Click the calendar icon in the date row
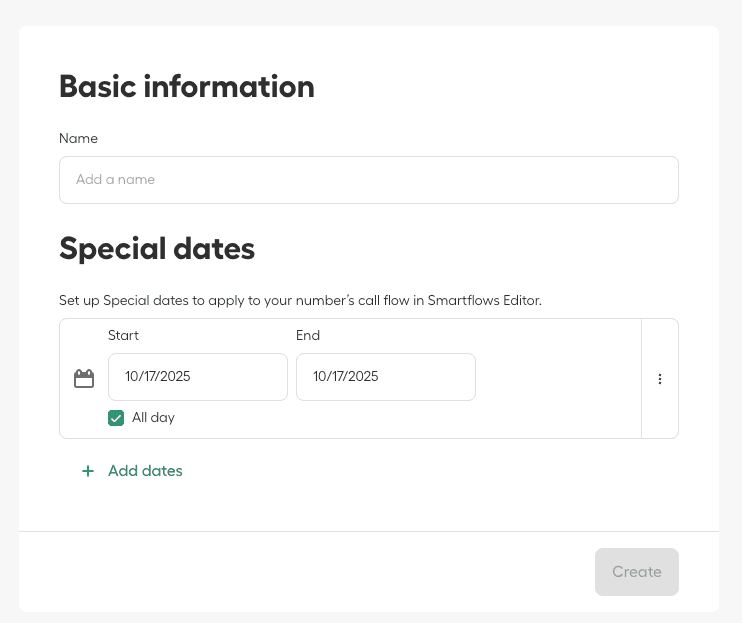742x623 pixels. tap(84, 379)
